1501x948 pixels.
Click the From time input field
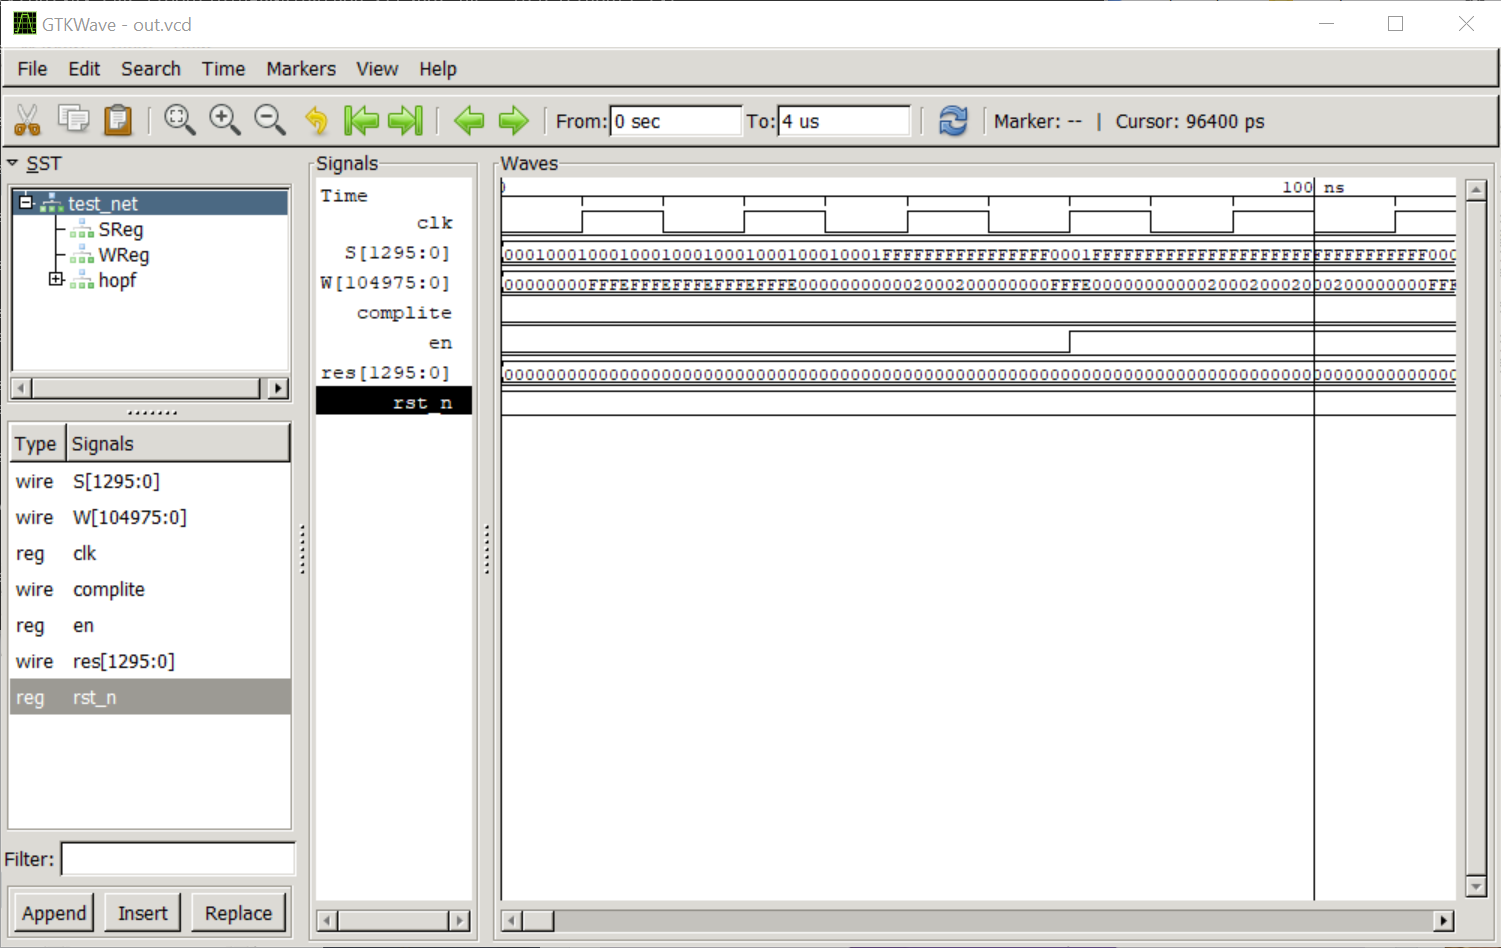click(675, 121)
